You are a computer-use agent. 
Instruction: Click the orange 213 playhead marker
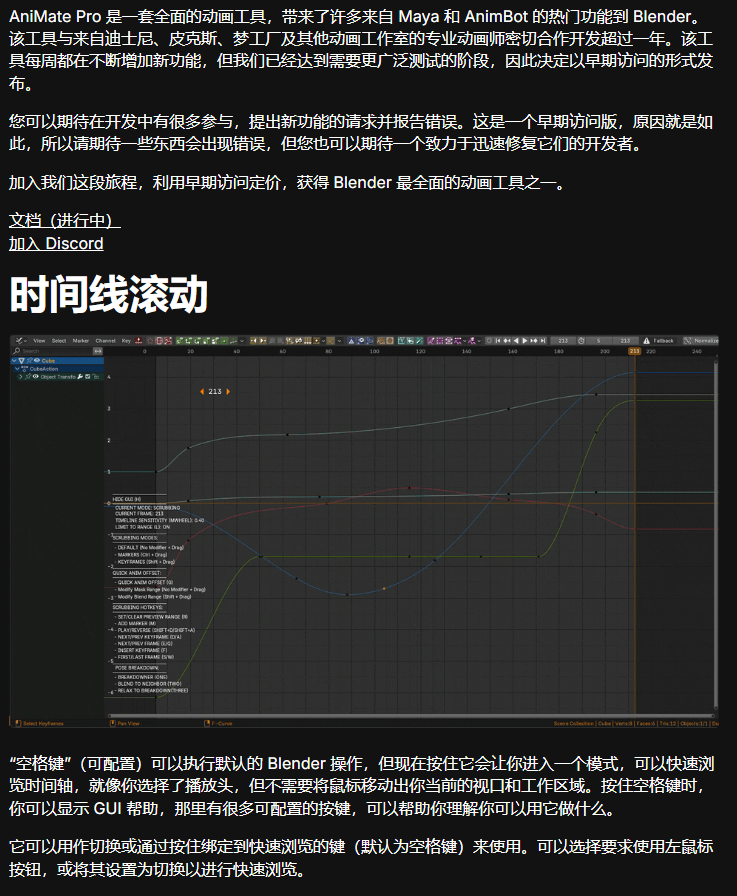(x=634, y=351)
